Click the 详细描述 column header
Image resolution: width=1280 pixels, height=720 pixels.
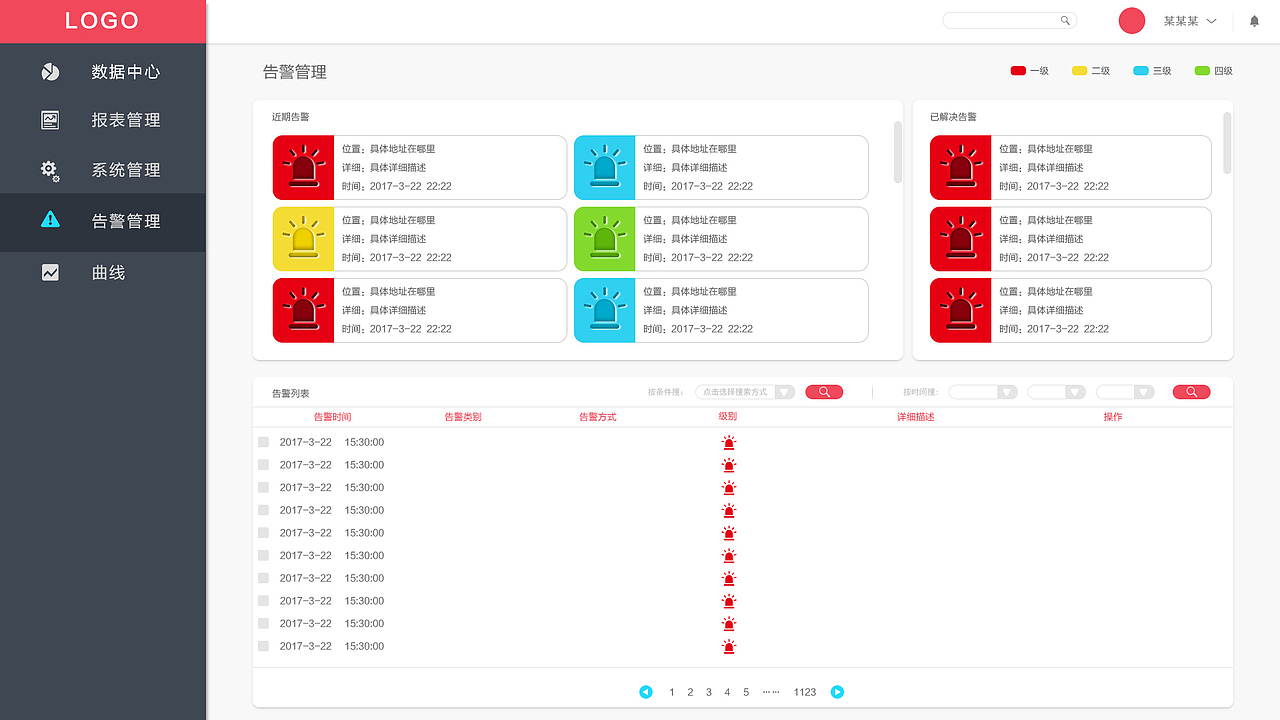pyautogui.click(x=915, y=417)
